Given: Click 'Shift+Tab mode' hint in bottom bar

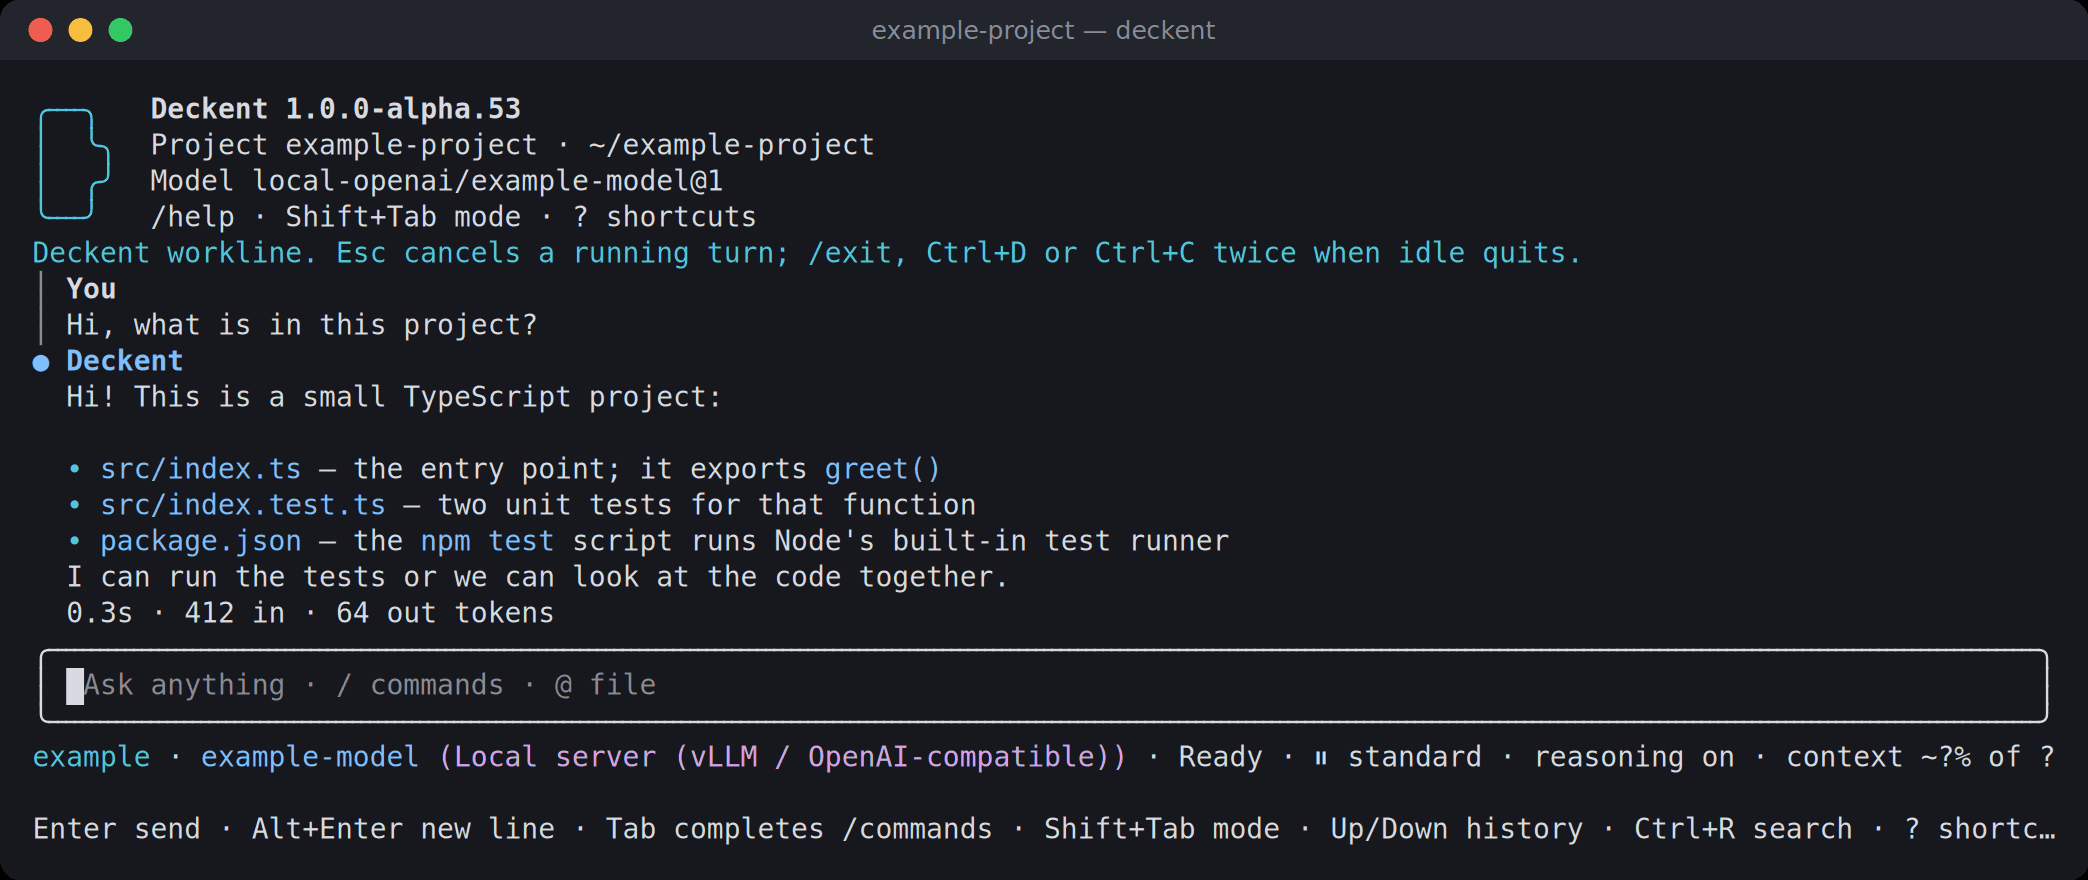Looking at the screenshot, I should pos(1162,829).
